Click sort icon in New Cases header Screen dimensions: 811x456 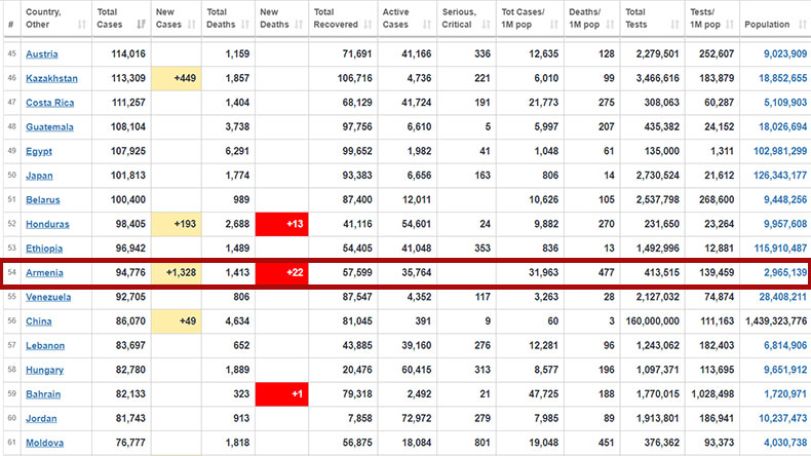tap(192, 24)
